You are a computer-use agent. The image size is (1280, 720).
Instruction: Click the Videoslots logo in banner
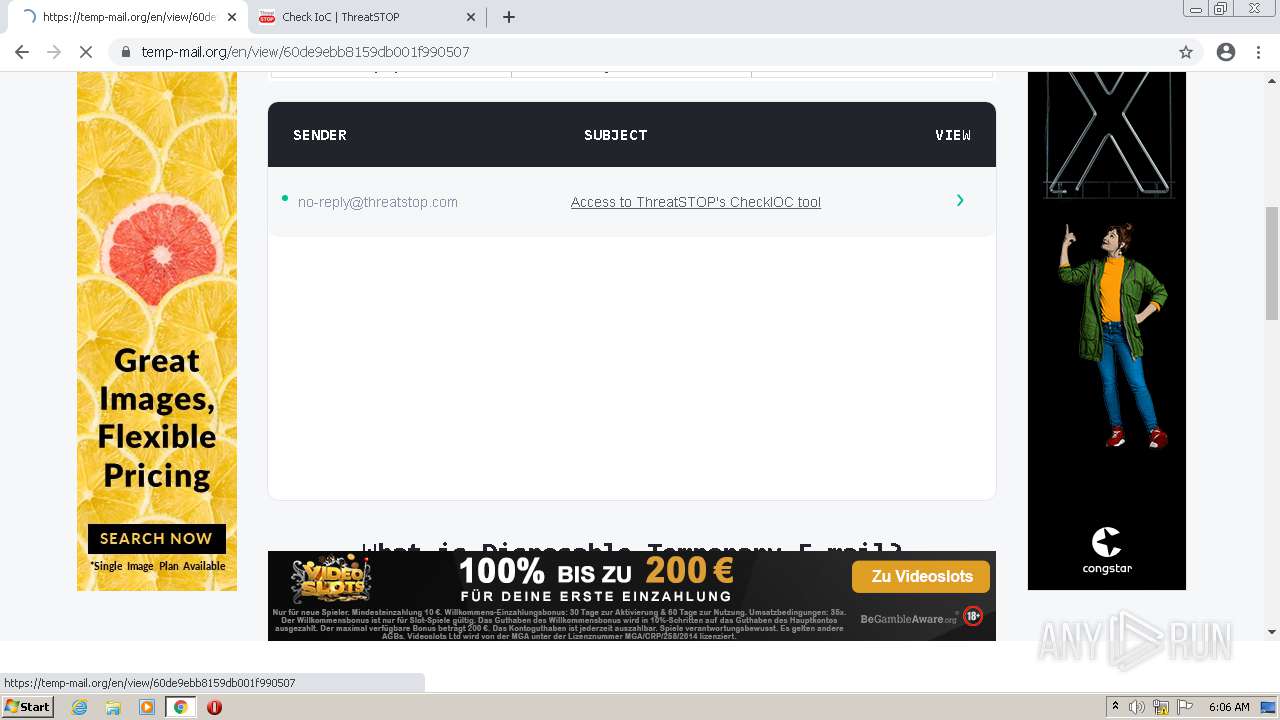(x=331, y=579)
